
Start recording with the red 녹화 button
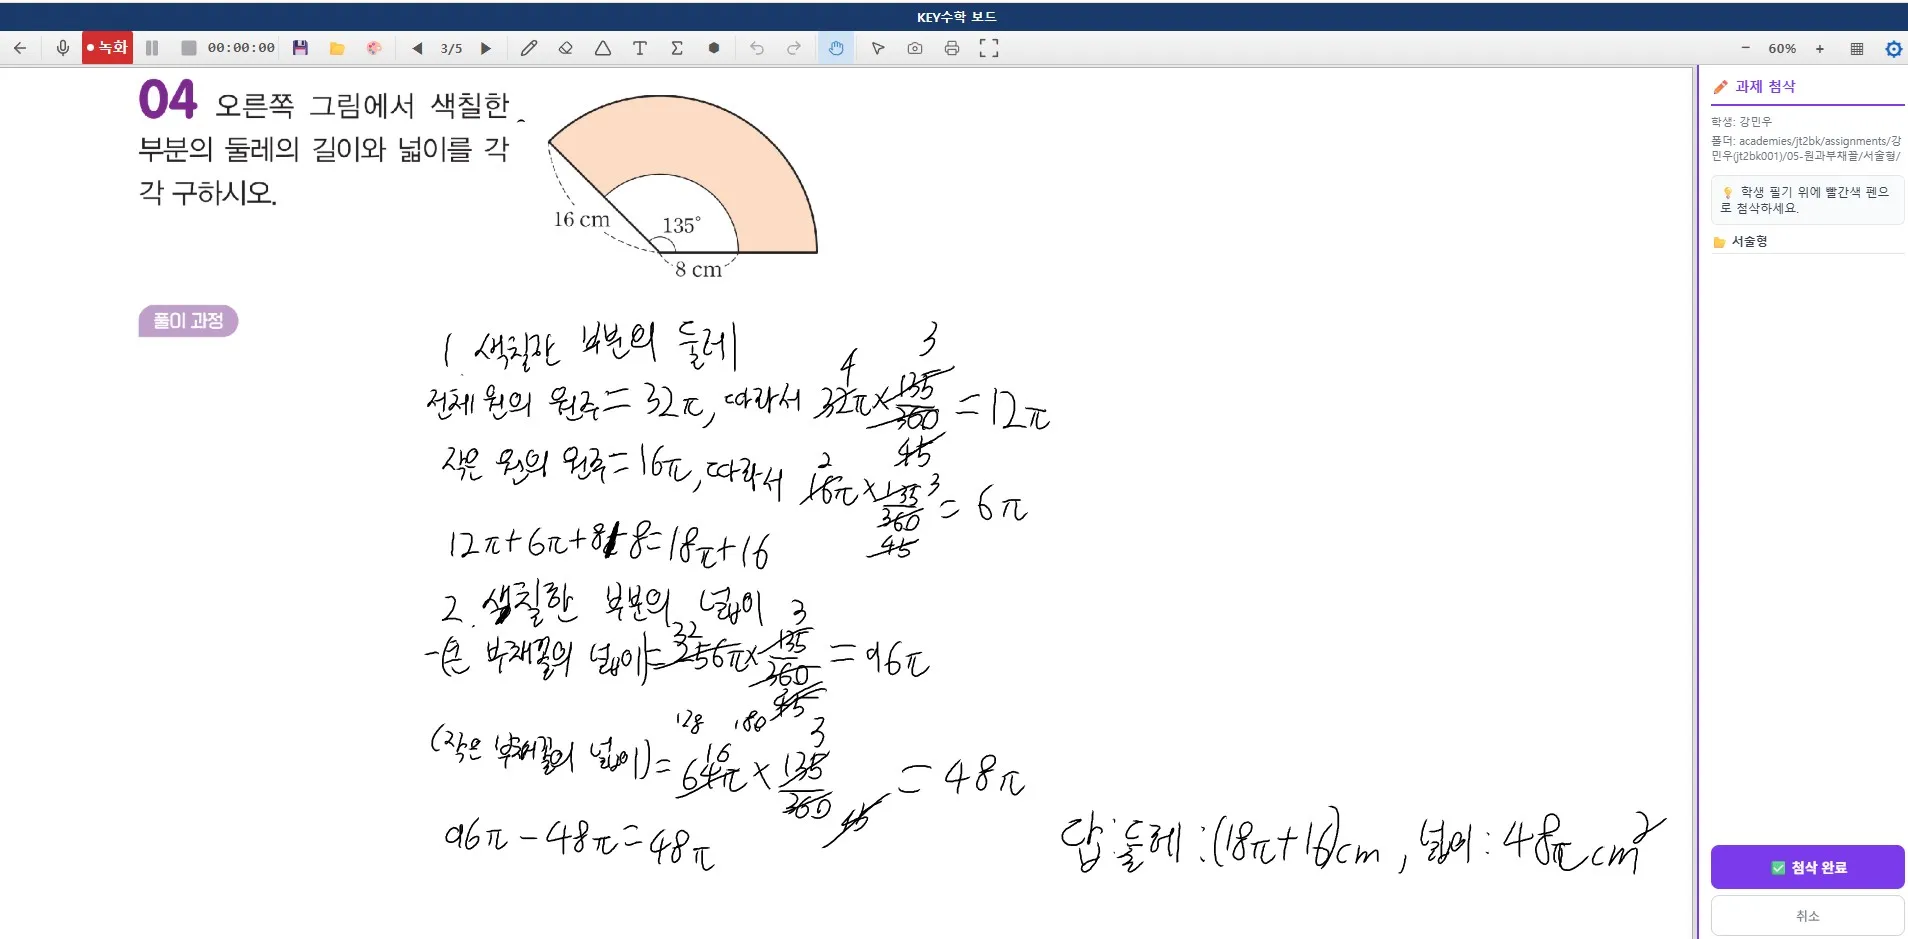107,48
